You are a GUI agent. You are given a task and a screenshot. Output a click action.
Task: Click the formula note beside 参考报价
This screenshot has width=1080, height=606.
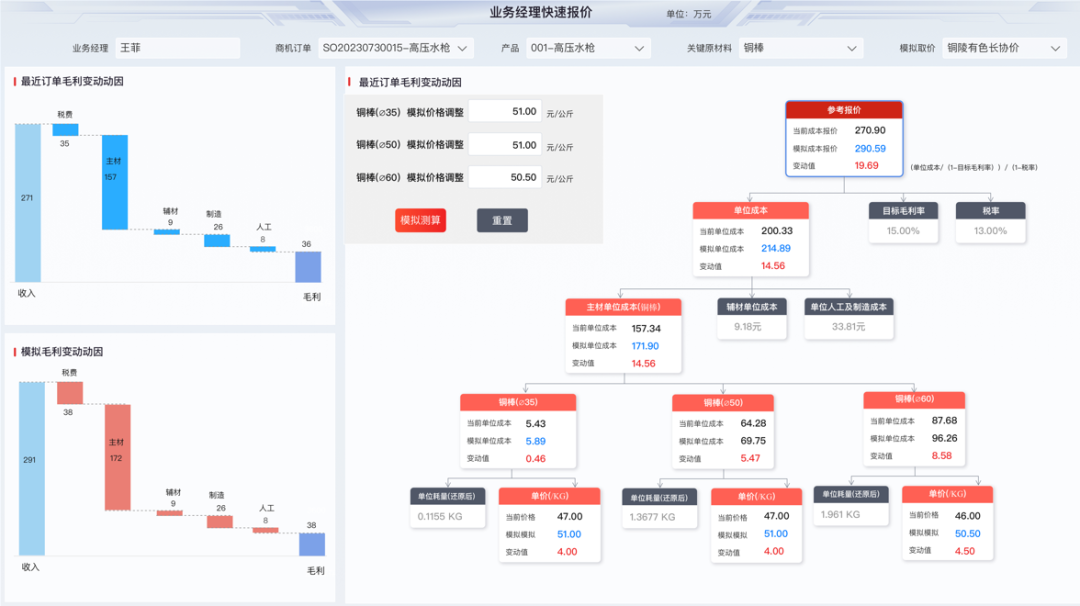click(x=974, y=167)
